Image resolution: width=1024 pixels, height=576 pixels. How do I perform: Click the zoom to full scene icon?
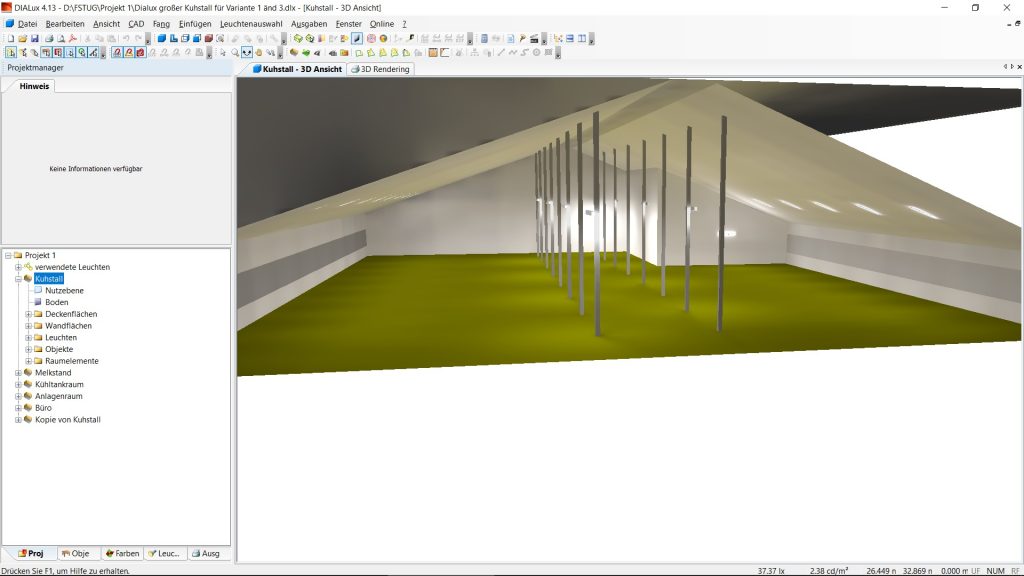(x=220, y=39)
